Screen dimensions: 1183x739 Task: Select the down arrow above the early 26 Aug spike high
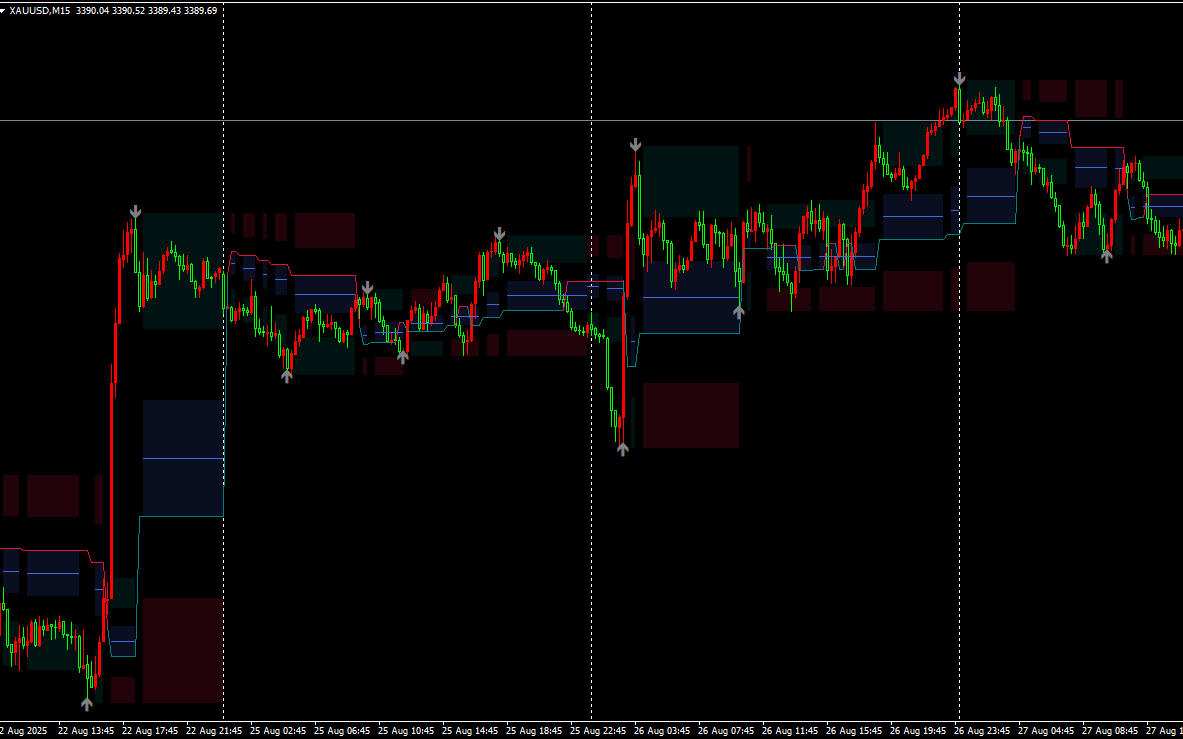pyautogui.click(x=635, y=145)
